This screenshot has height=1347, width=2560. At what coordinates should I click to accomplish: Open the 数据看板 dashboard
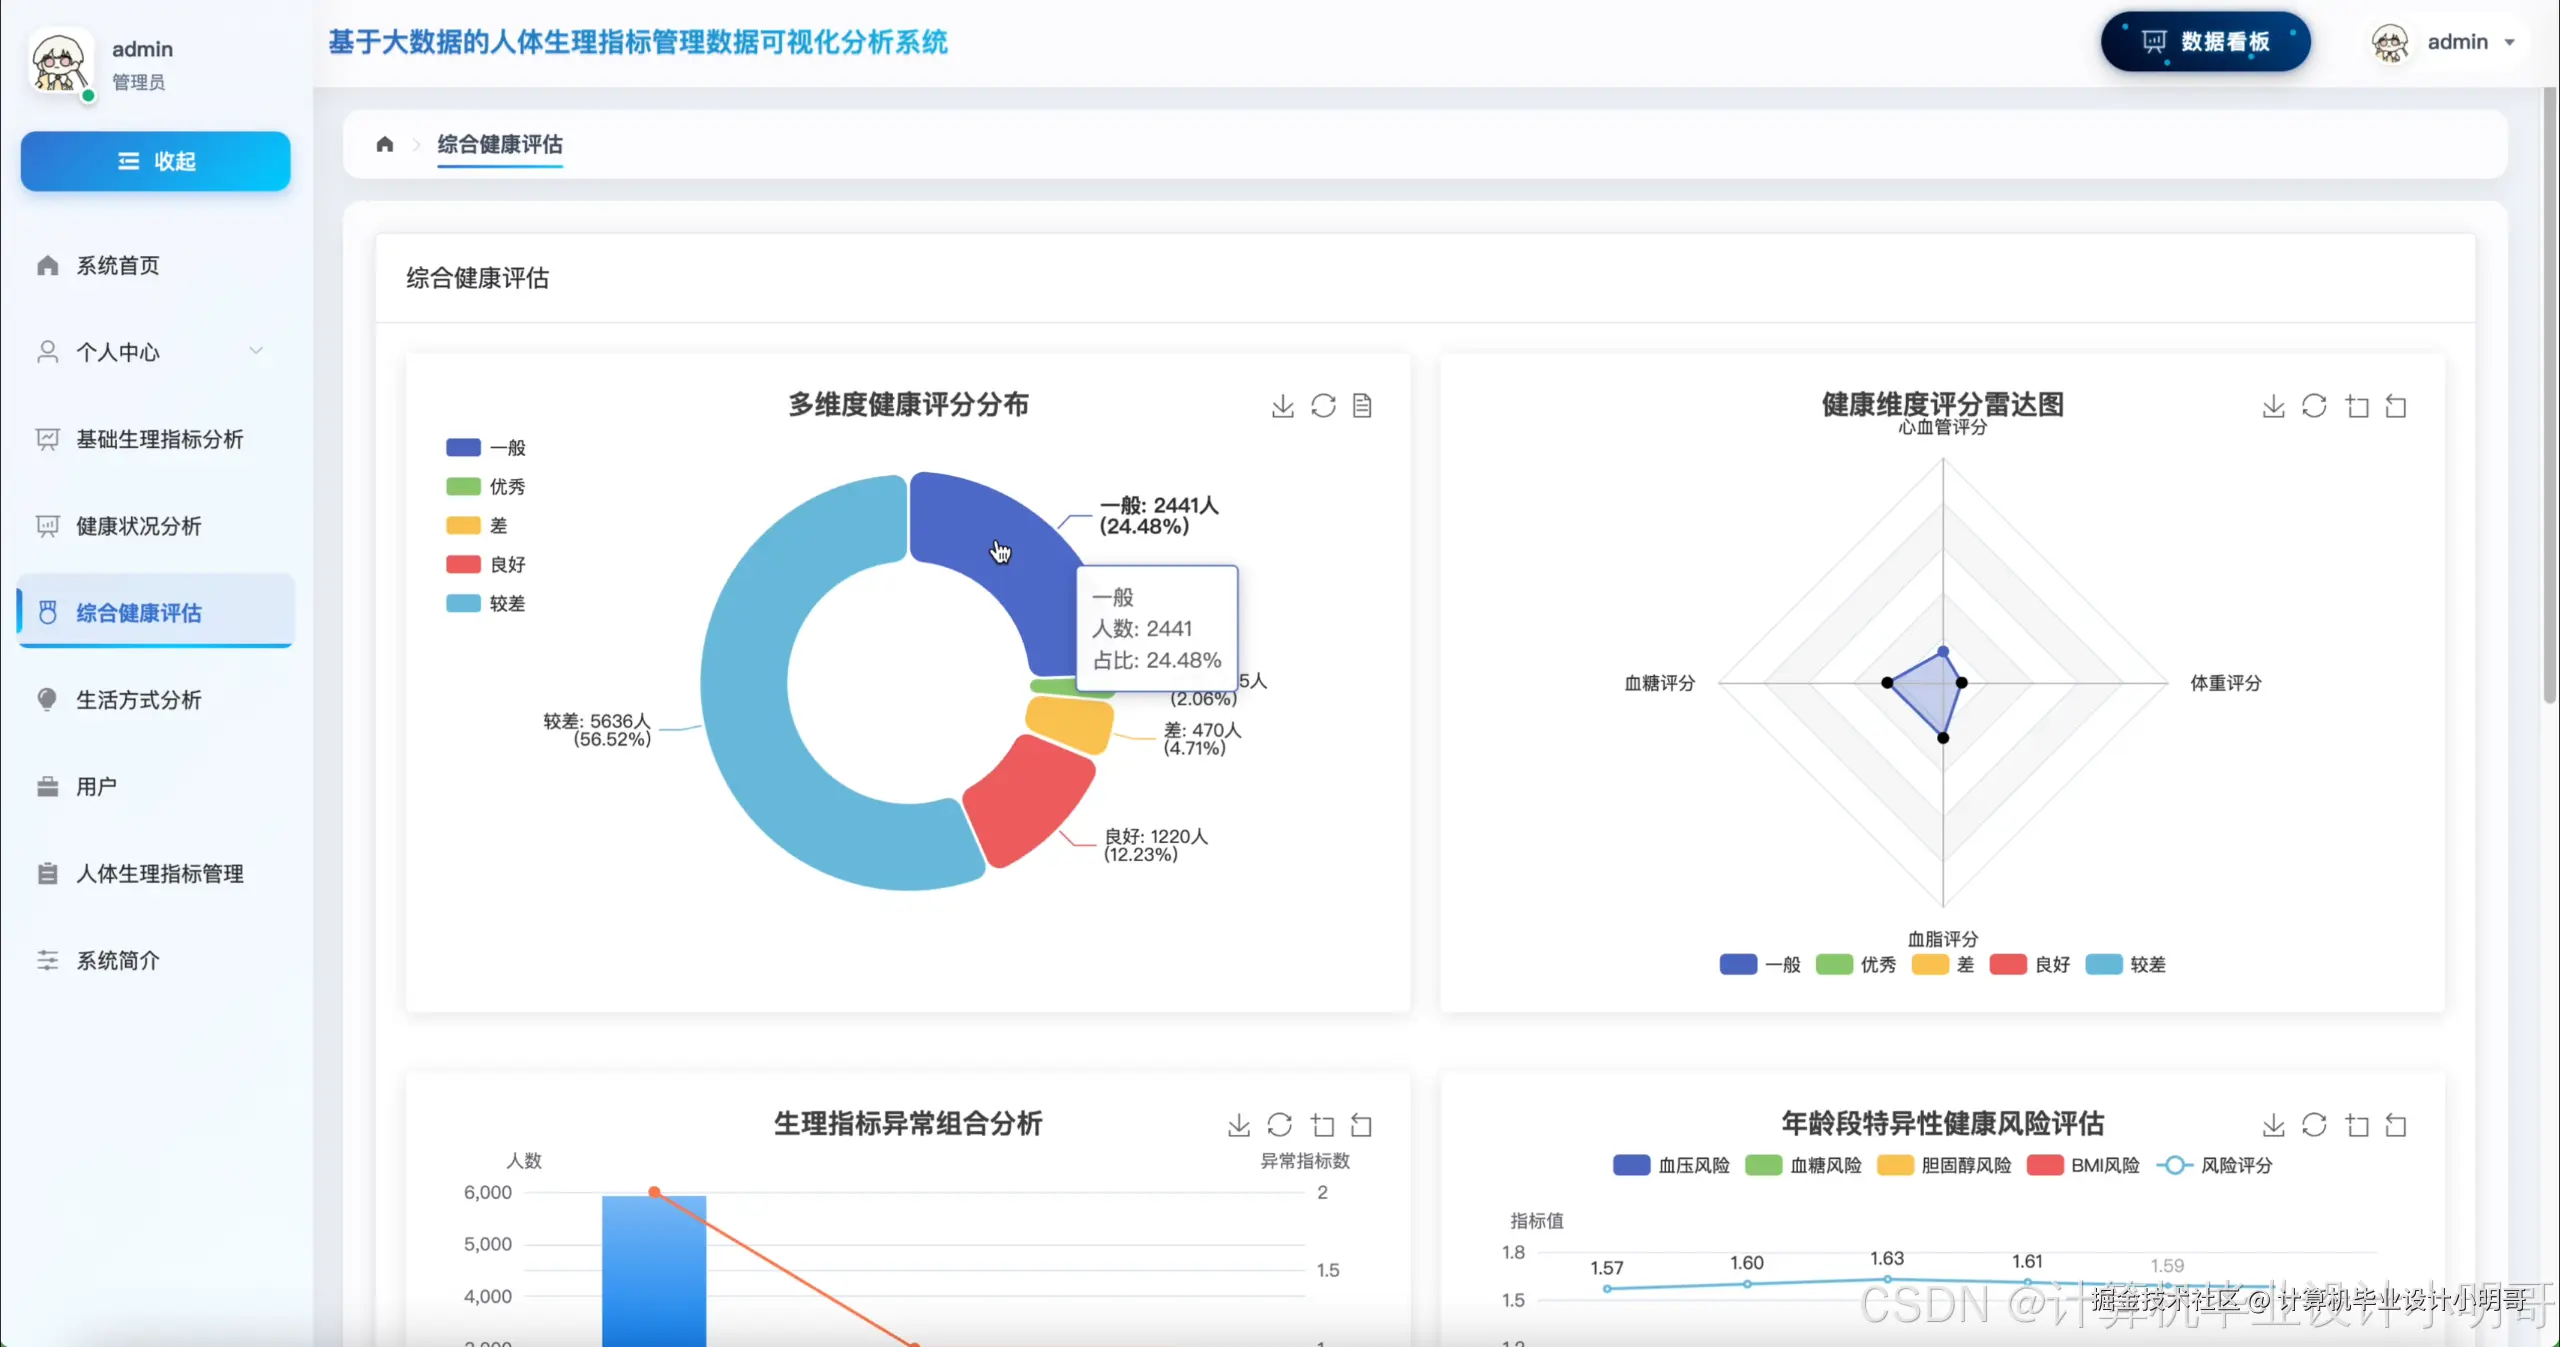point(2205,41)
